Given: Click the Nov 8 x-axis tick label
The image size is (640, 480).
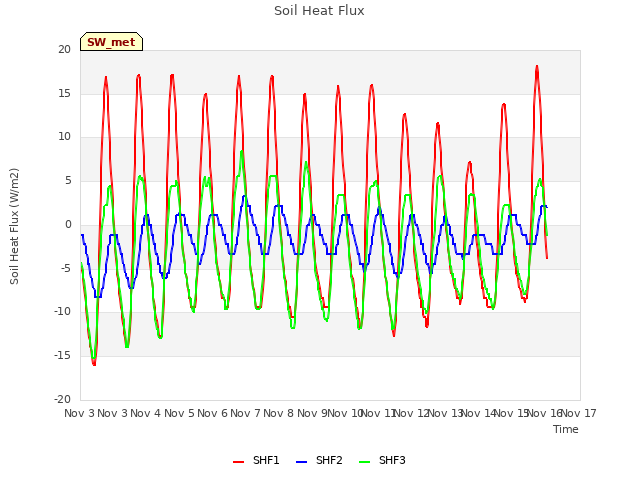Looking at the screenshot, I should tap(279, 413).
